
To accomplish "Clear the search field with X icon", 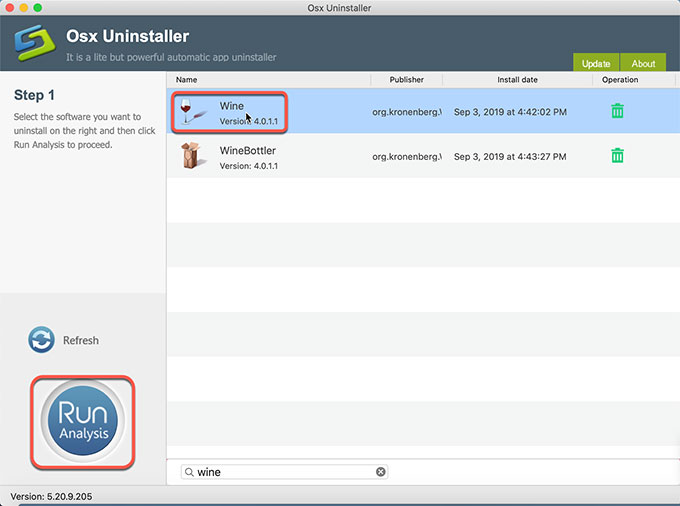I will click(381, 472).
